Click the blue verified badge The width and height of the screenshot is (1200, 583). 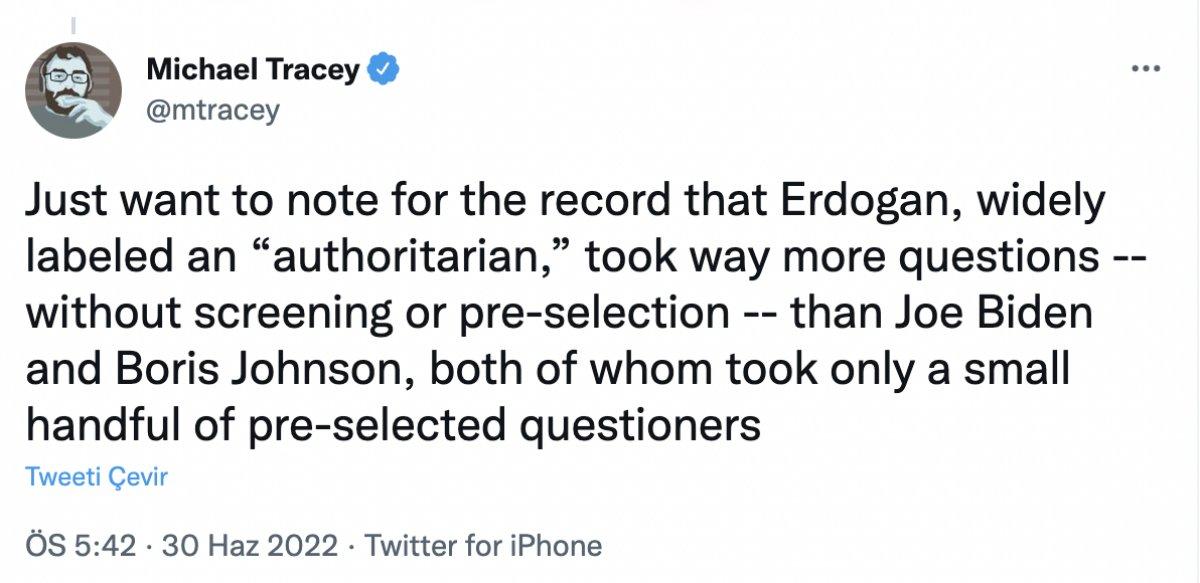[385, 70]
